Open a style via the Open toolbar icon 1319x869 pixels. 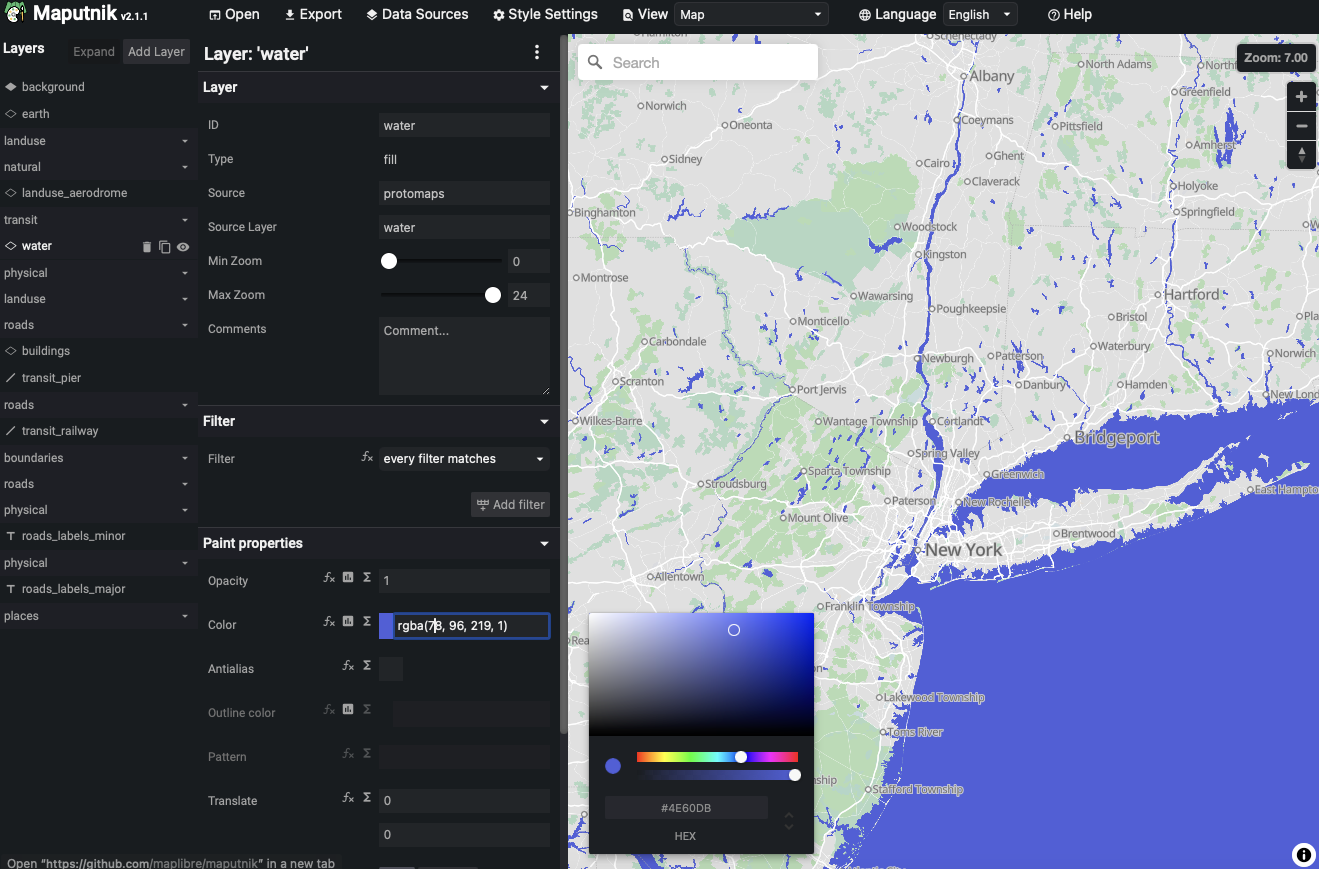tap(233, 14)
